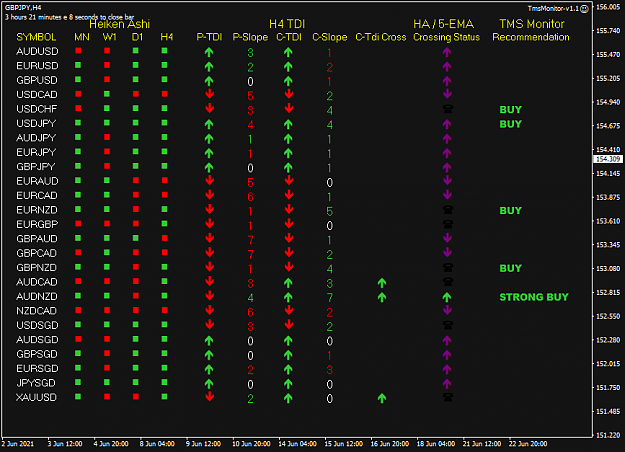Viewport: 625px width, 452px height.
Task: Click XAUUSD D1 red square
Action: point(136,397)
